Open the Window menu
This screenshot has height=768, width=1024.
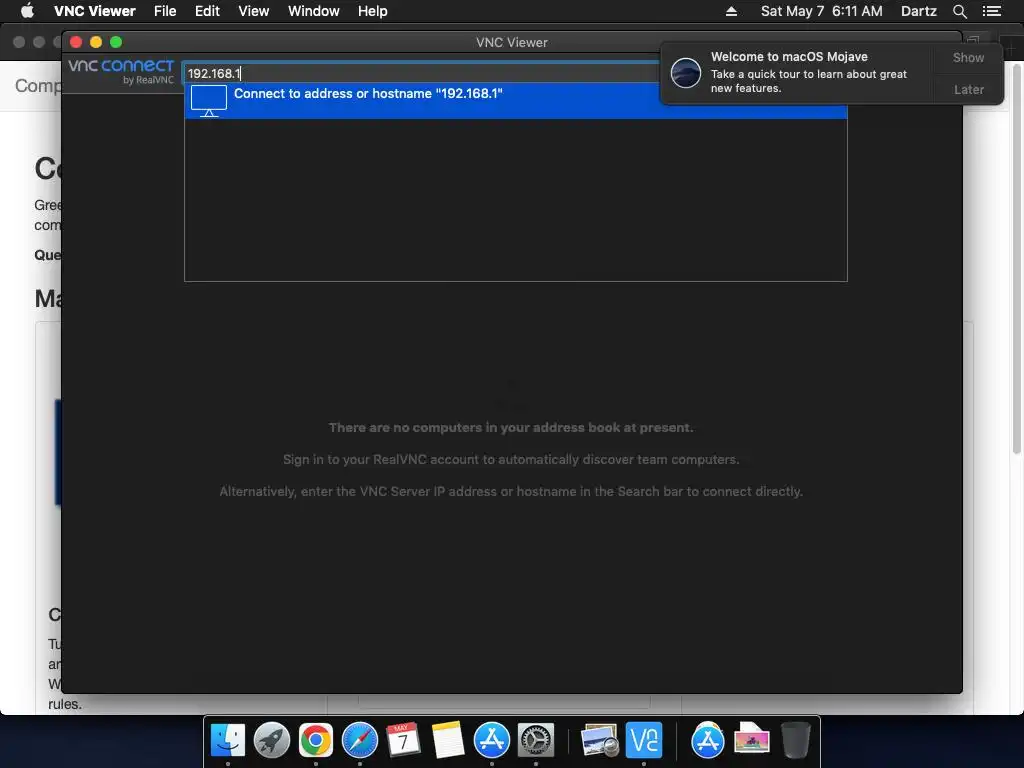tap(313, 11)
